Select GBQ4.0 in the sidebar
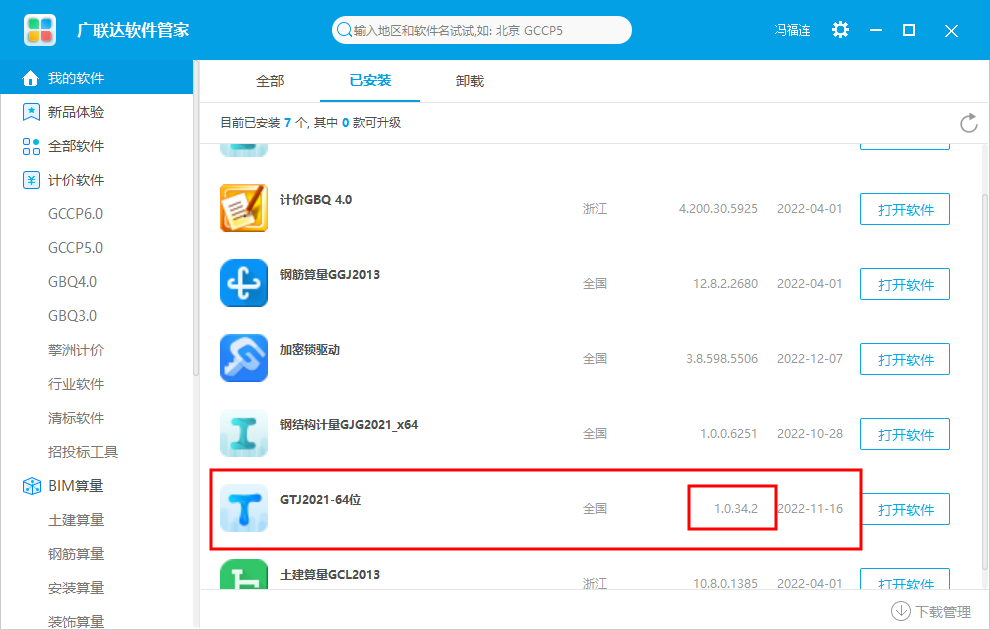This screenshot has height=630, width=990. coord(73,282)
